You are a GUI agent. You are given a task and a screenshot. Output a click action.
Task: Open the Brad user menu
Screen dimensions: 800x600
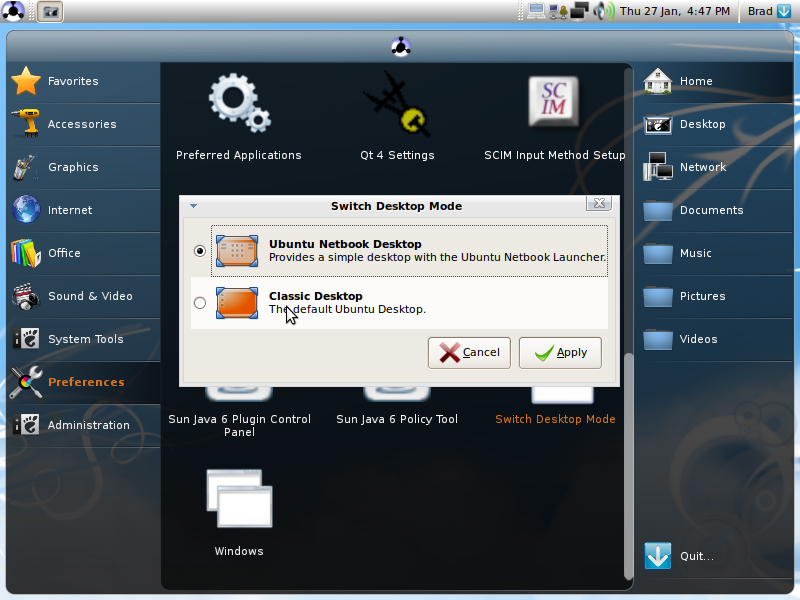pyautogui.click(x=769, y=11)
